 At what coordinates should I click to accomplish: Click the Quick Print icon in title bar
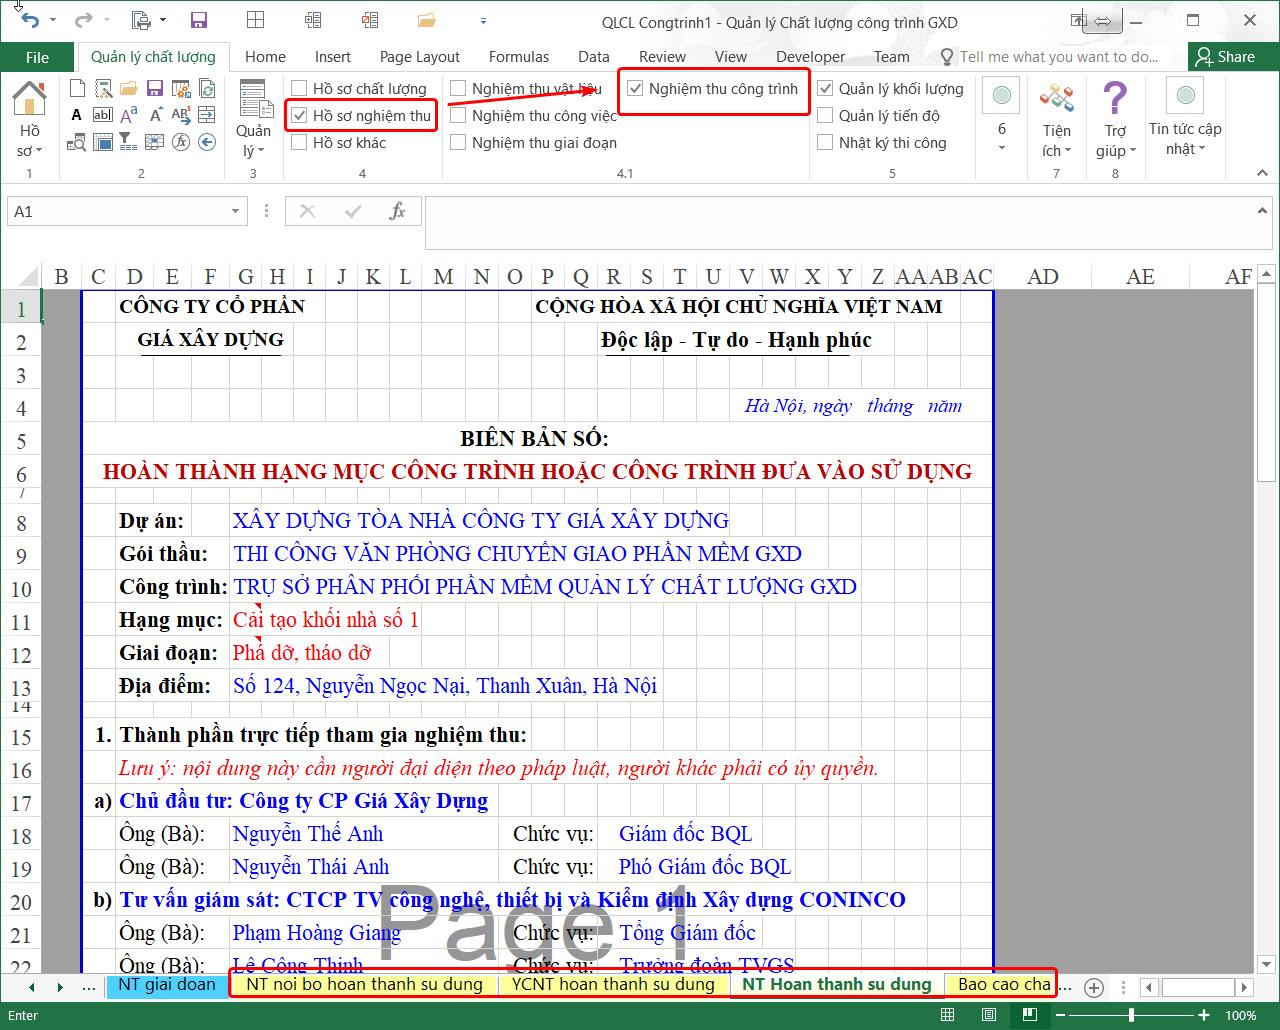pyautogui.click(x=141, y=21)
